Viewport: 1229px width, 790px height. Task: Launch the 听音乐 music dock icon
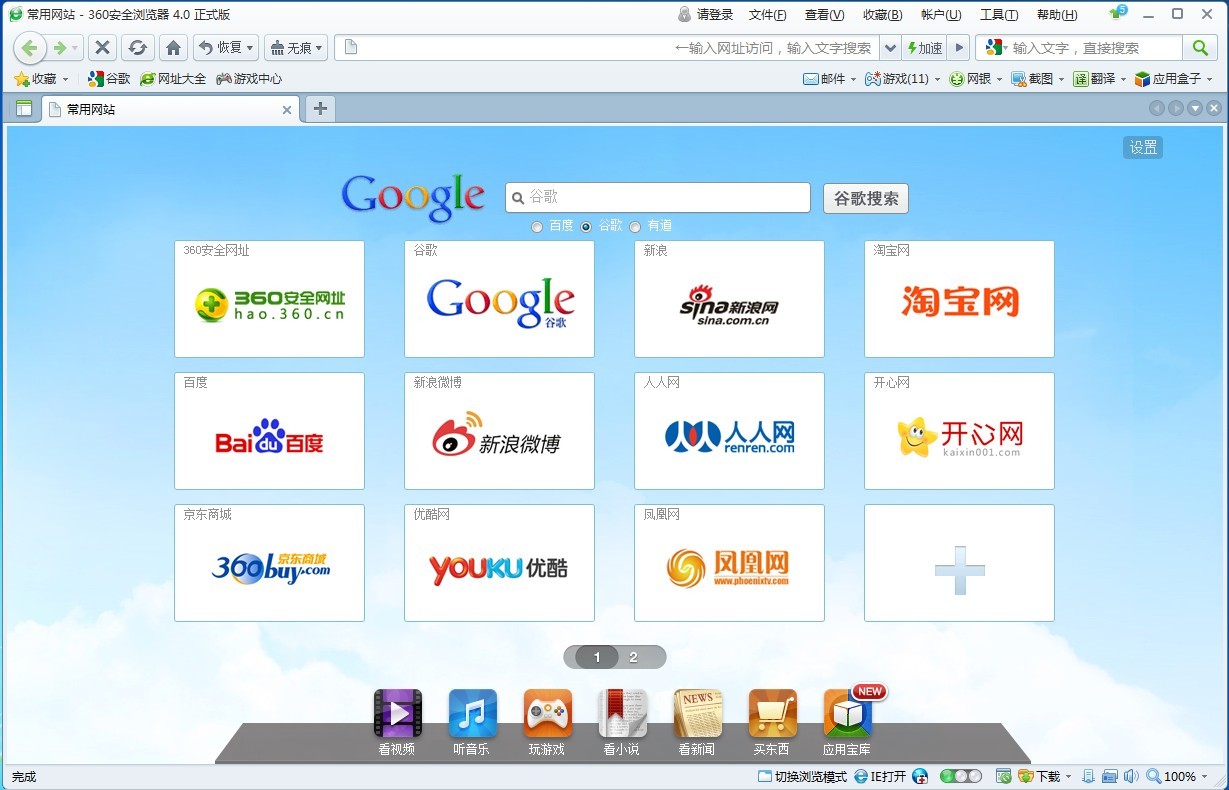pyautogui.click(x=472, y=714)
